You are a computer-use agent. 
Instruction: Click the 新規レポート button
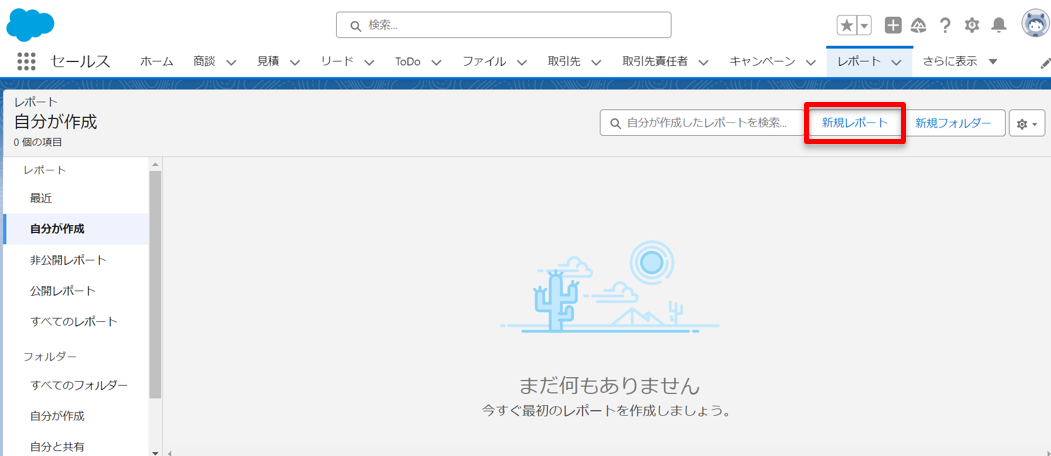click(x=855, y=123)
